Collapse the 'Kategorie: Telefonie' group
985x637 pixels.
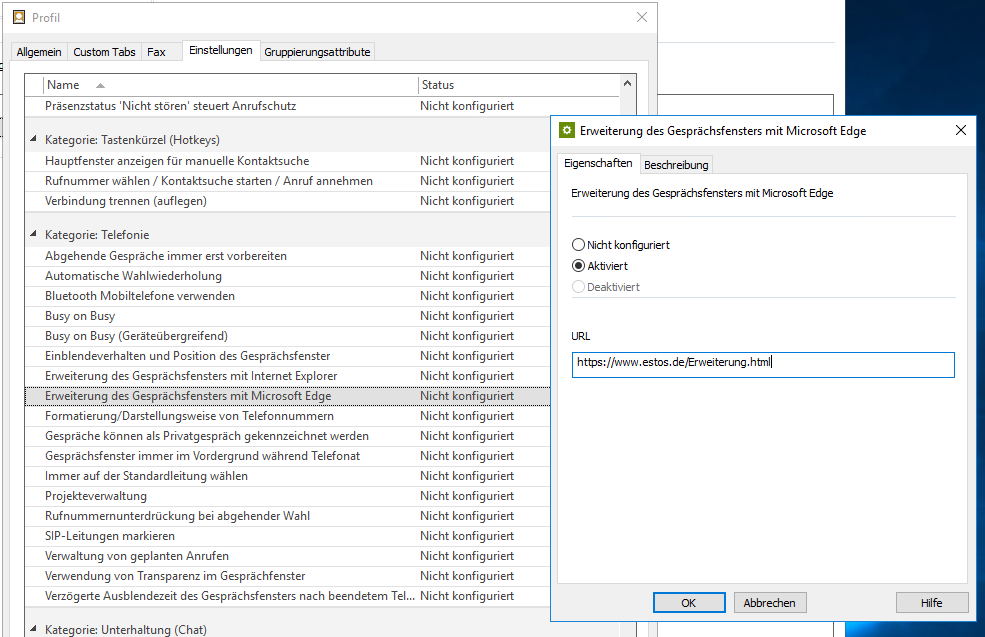point(34,235)
